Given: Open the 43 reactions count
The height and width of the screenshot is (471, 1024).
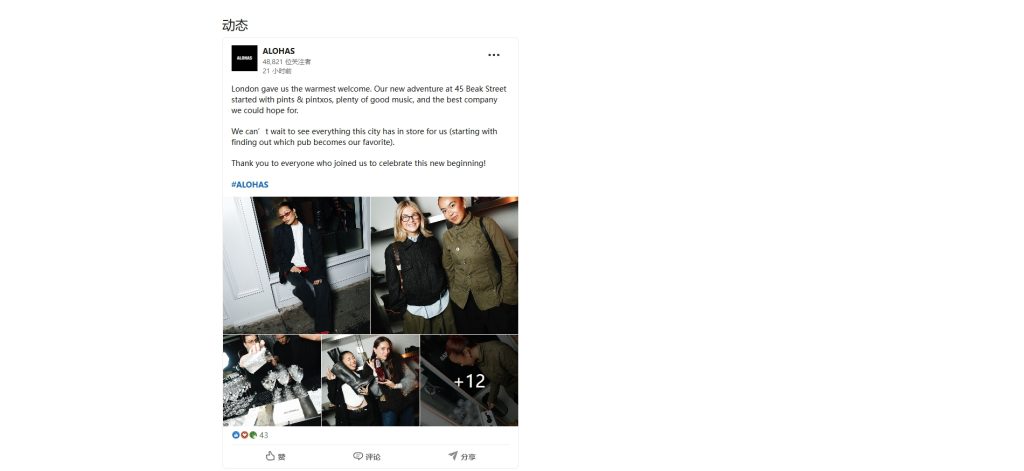Looking at the screenshot, I should coord(264,435).
